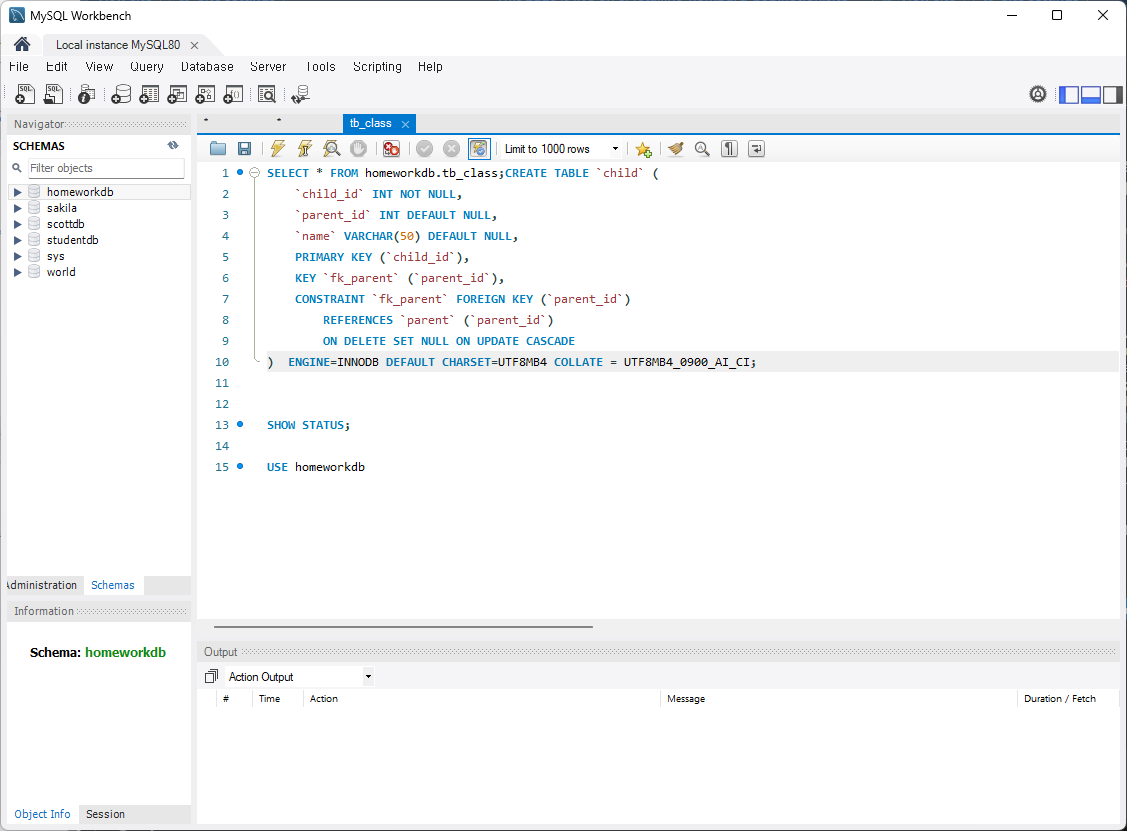The height and width of the screenshot is (831, 1127).
Task: Click the Duration / Fetch column header
Action: pyautogui.click(x=1060, y=699)
